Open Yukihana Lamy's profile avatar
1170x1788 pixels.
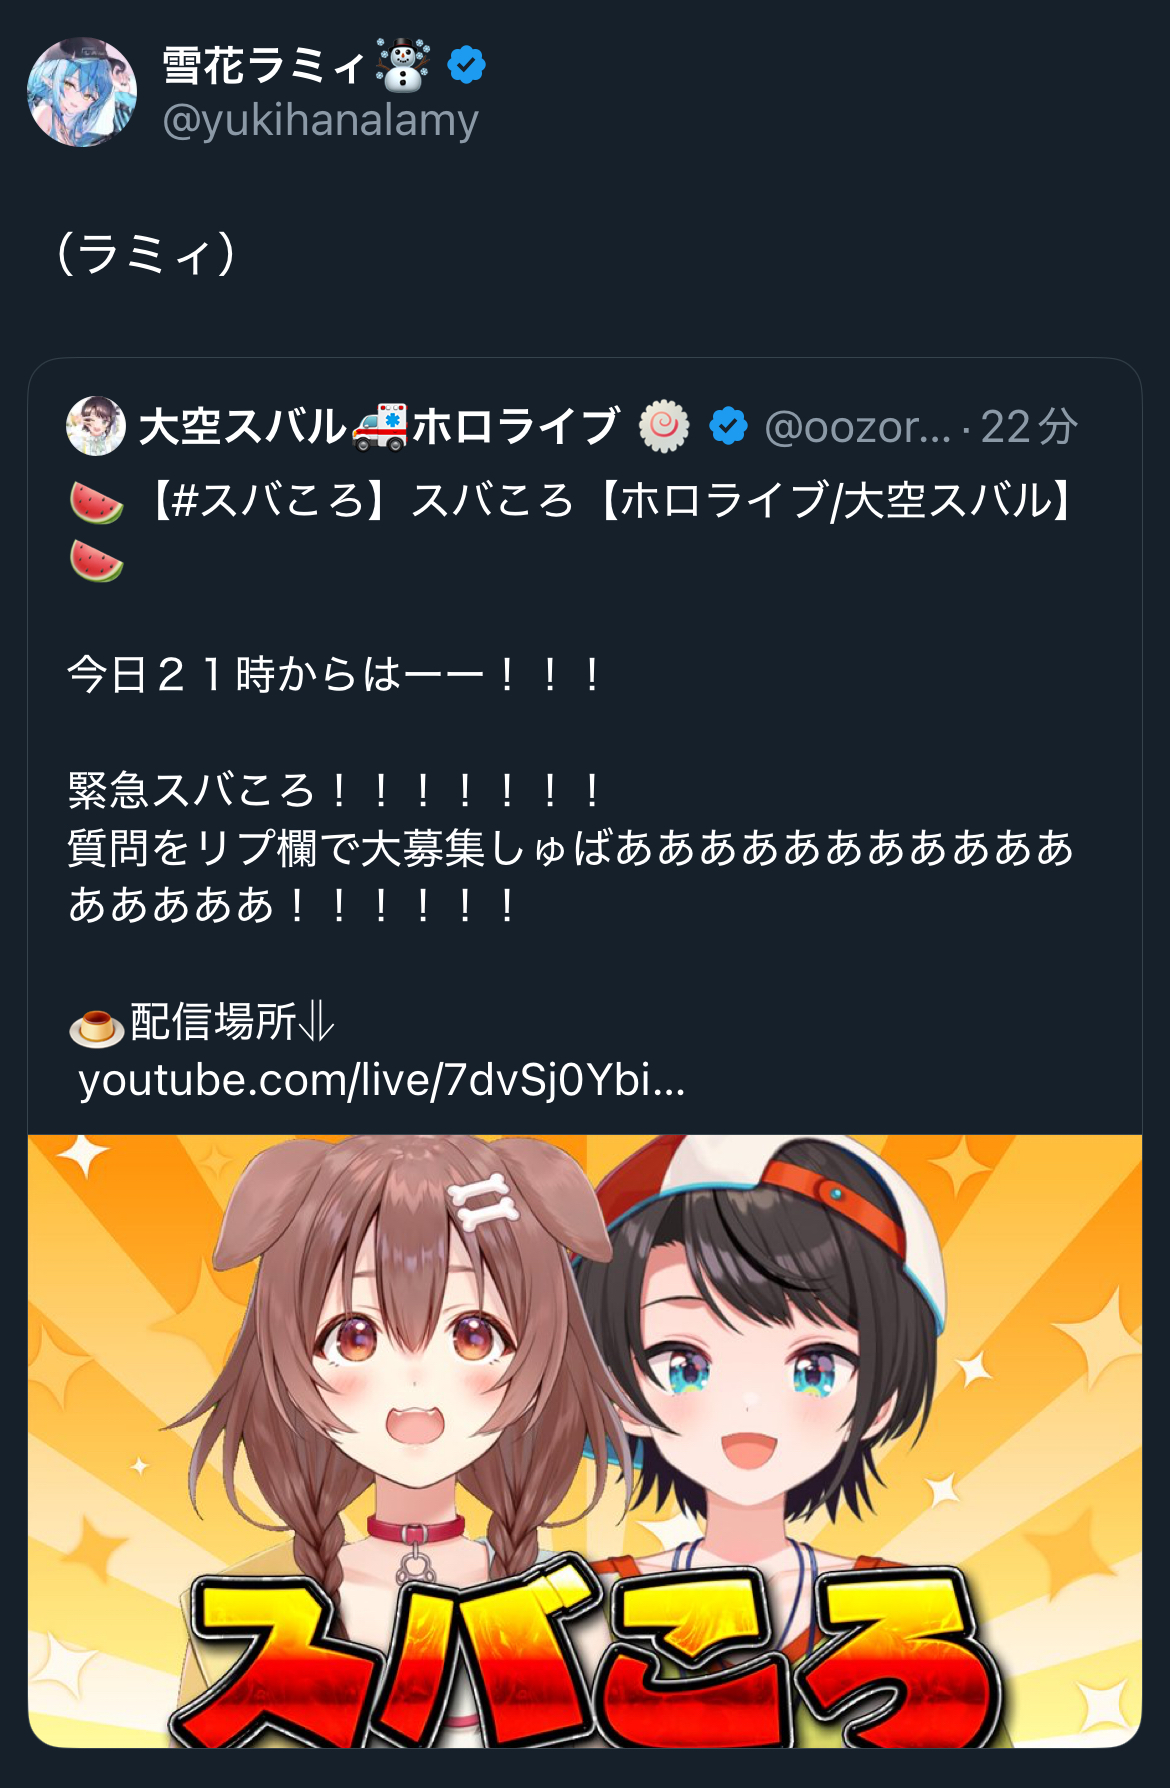click(82, 92)
